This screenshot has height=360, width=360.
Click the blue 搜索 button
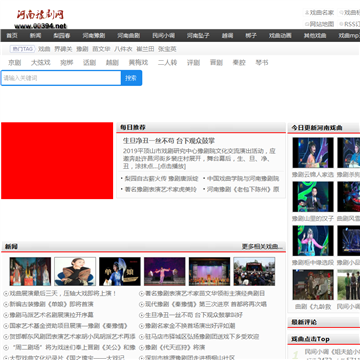[131, 78]
